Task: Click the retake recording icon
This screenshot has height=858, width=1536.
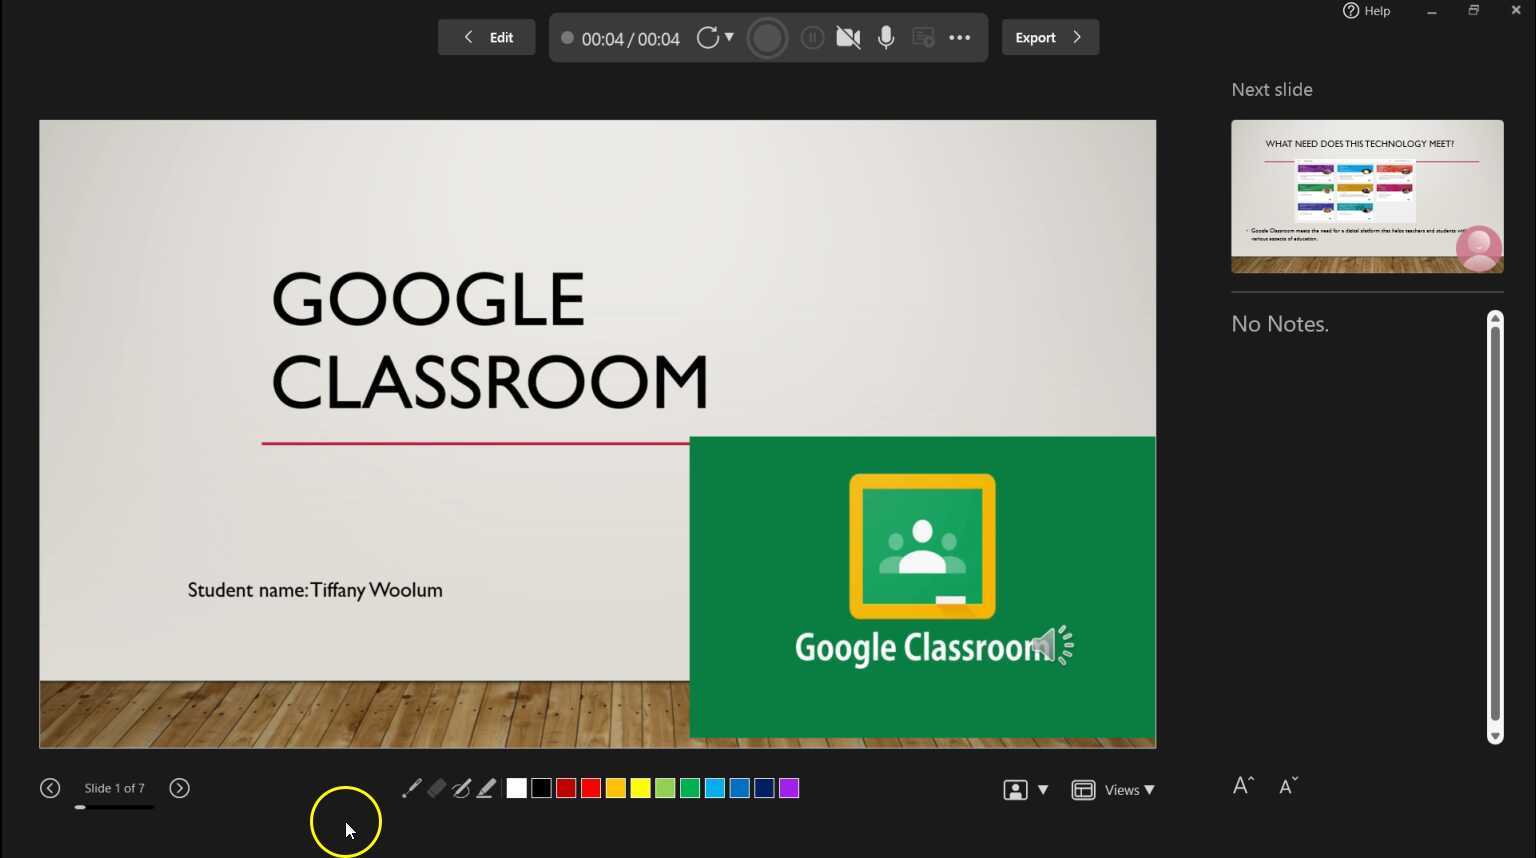Action: 708,37
